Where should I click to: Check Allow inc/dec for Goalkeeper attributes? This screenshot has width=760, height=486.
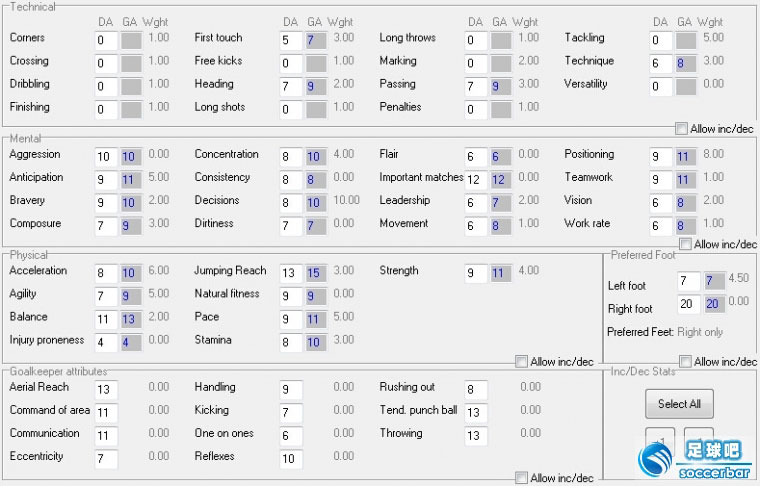(x=521, y=478)
